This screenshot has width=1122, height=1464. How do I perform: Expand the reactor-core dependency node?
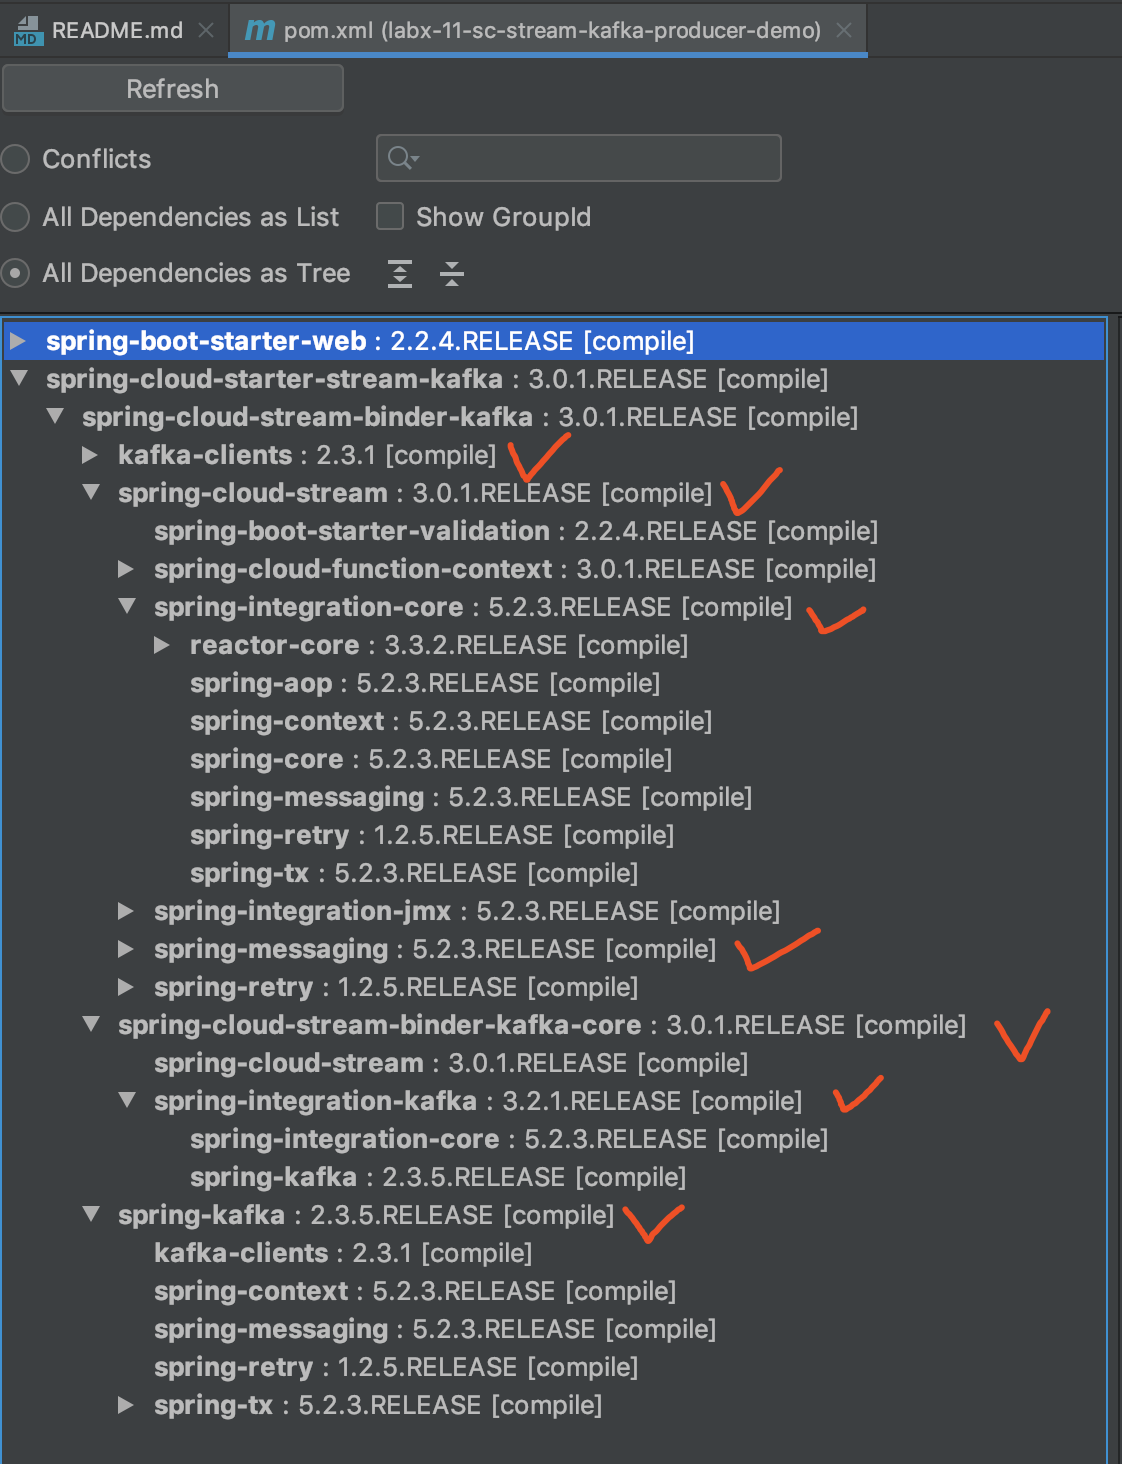160,645
